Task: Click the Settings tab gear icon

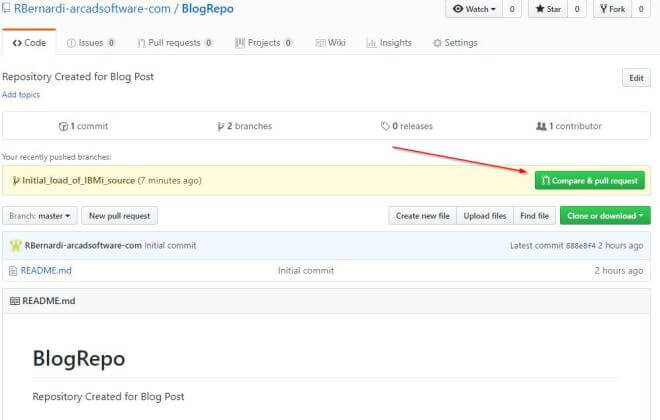Action: [437, 43]
